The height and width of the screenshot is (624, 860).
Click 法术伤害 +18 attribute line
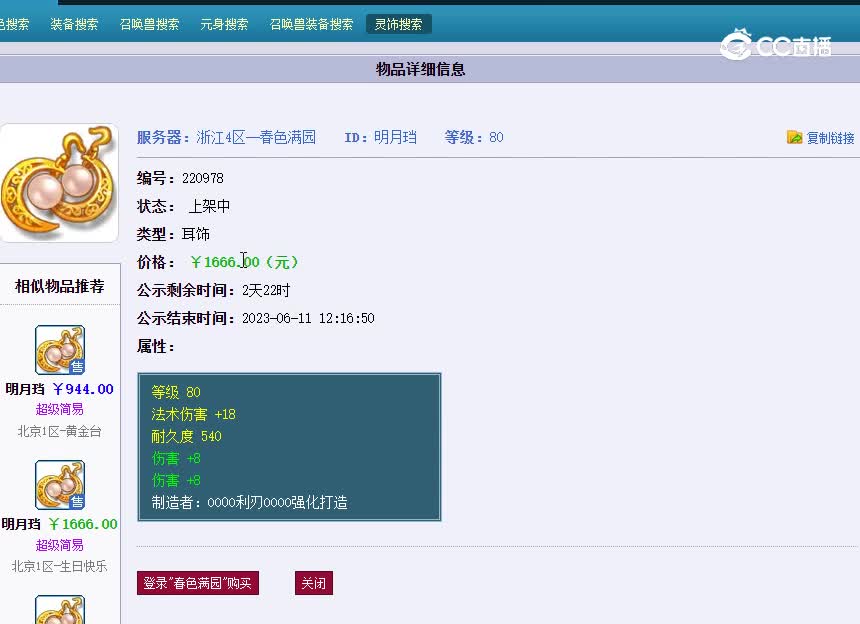(194, 414)
